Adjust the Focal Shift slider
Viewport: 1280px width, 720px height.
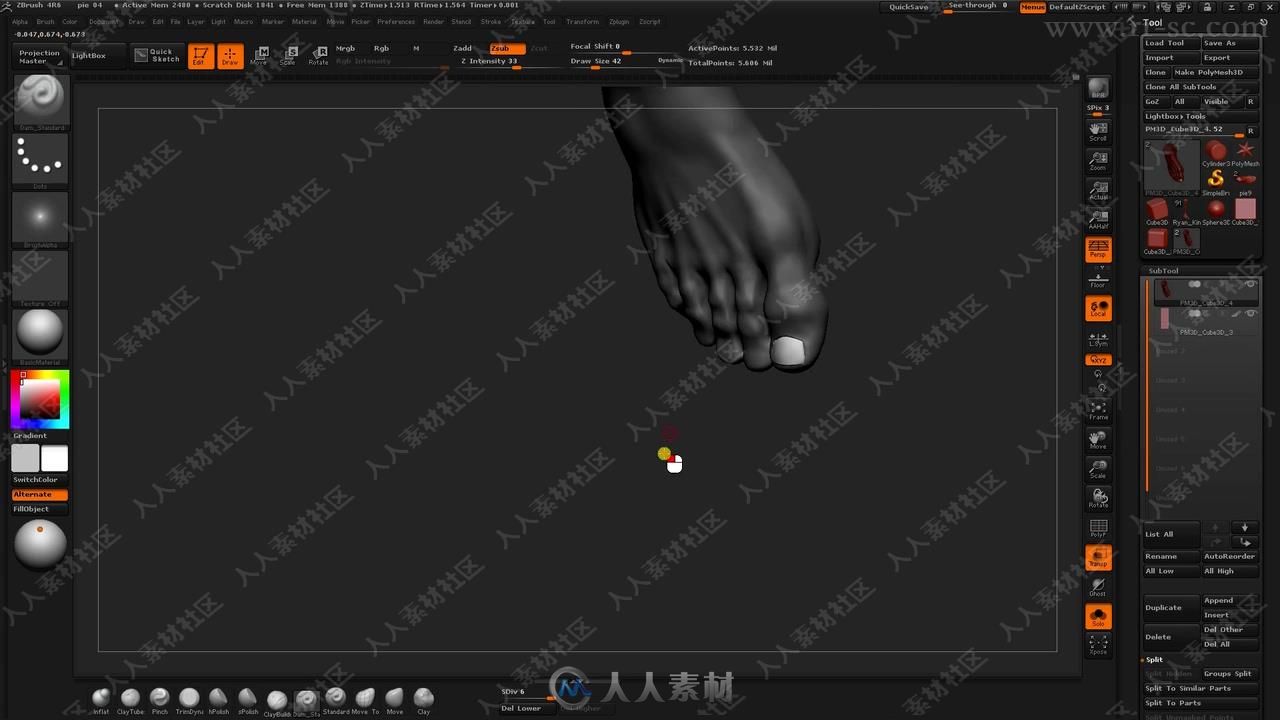tap(612, 47)
